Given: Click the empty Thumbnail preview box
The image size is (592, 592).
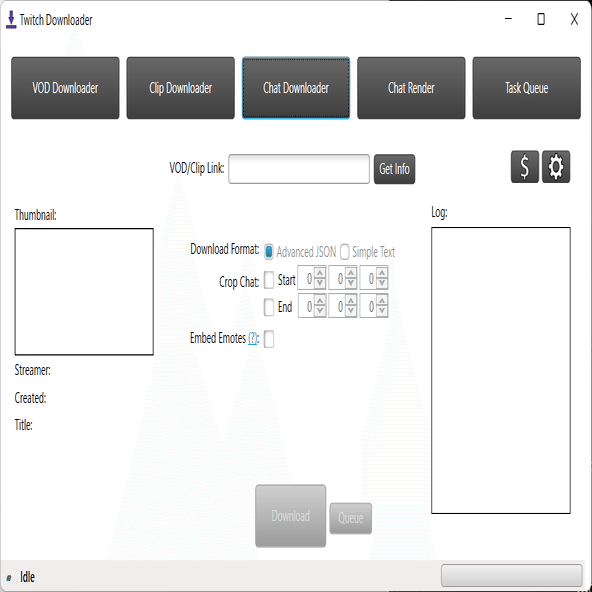Looking at the screenshot, I should [x=84, y=291].
